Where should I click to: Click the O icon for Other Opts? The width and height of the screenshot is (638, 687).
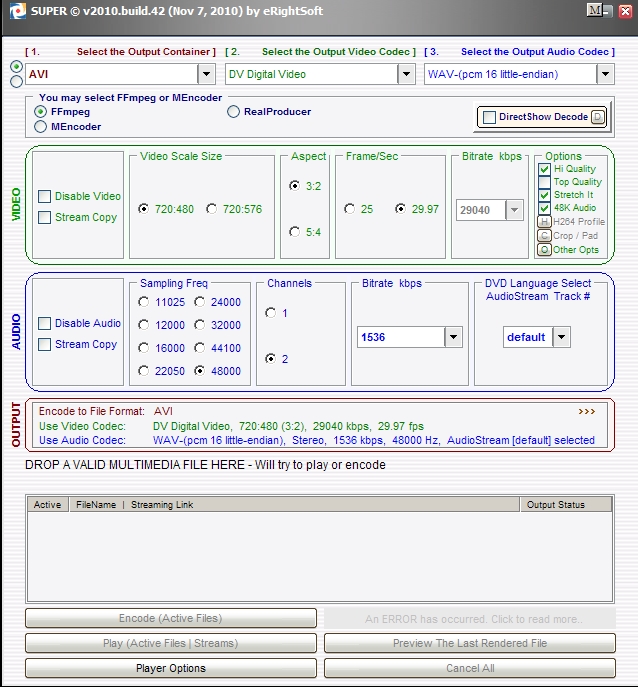(x=544, y=250)
